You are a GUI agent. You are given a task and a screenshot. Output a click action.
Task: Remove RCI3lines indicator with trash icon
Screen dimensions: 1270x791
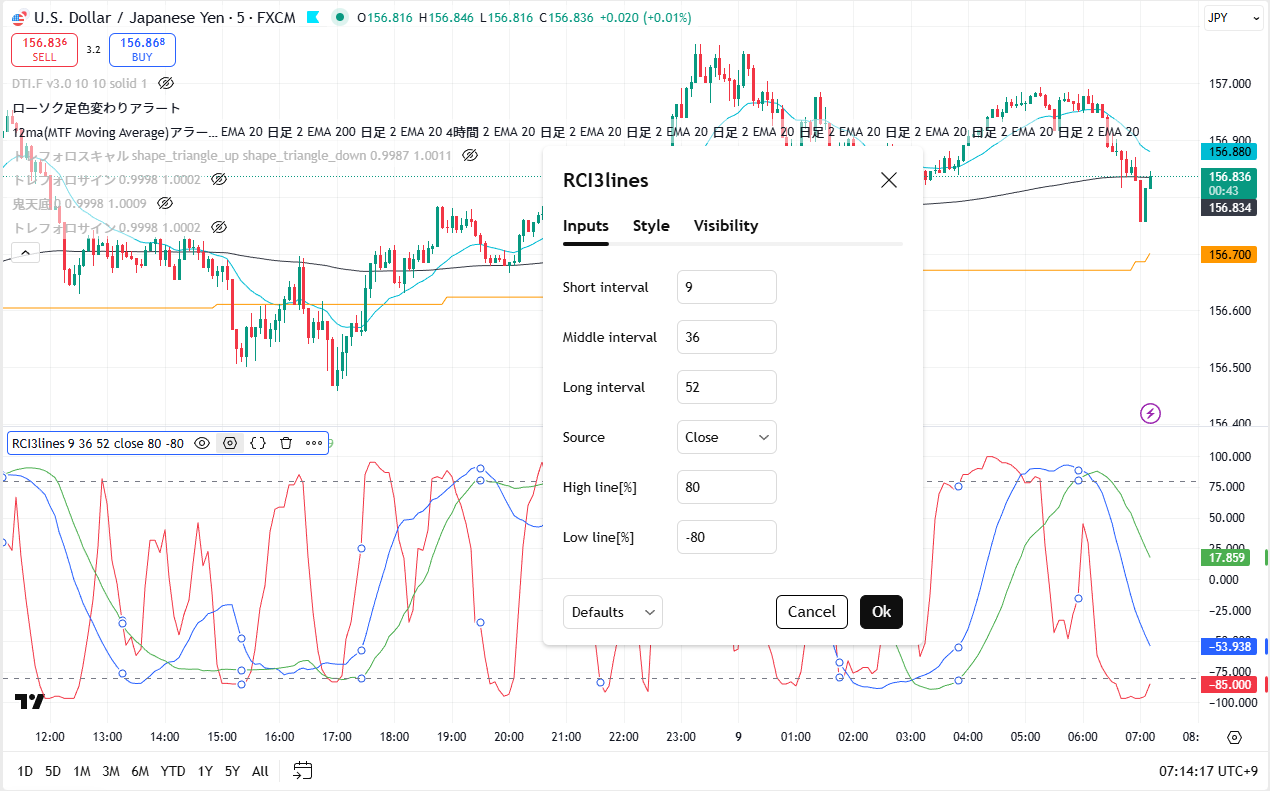coord(286,443)
